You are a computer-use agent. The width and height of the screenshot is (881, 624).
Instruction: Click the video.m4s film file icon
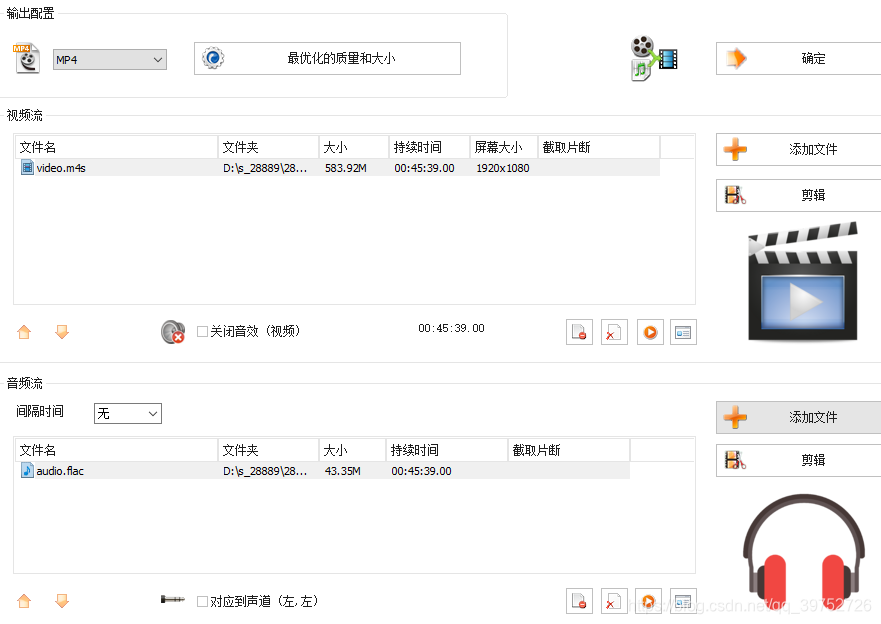tap(27, 167)
